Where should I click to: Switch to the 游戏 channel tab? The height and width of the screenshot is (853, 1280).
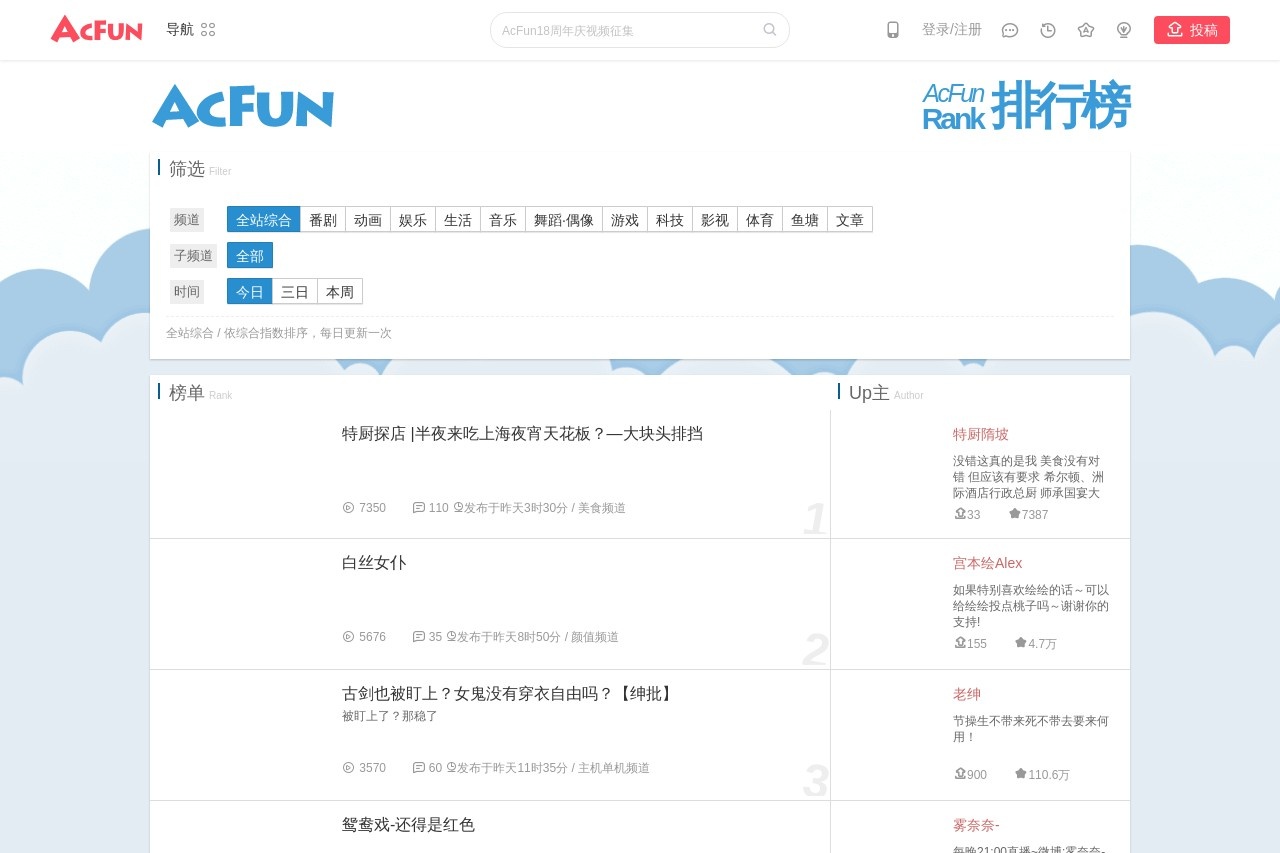[624, 219]
